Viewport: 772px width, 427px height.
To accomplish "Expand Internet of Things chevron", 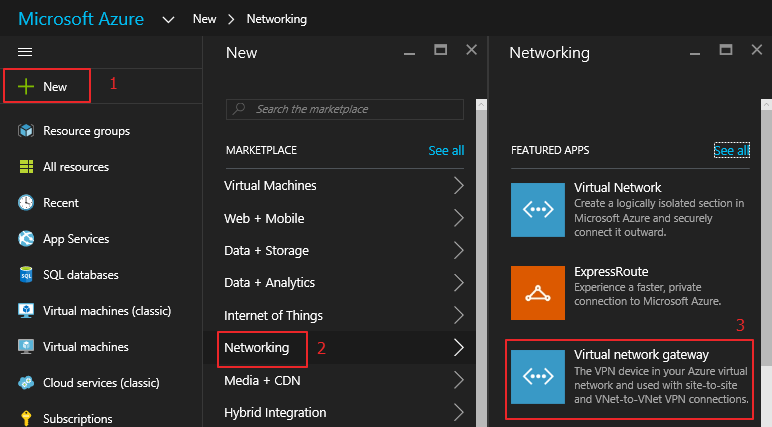I will tap(458, 315).
